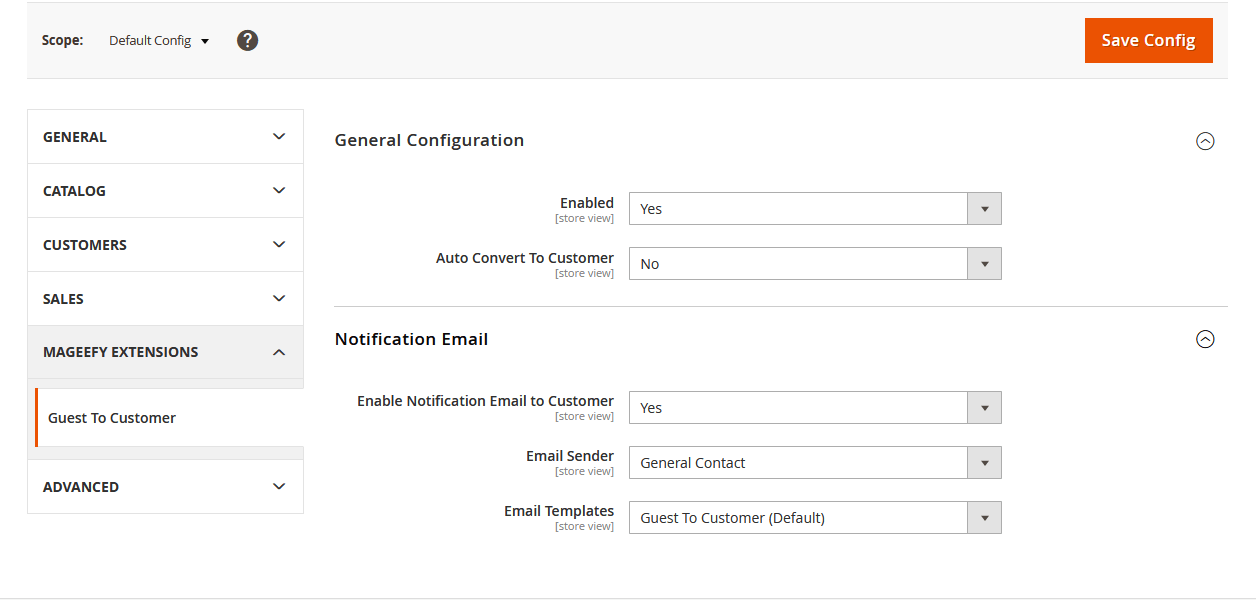Click the Save Config button
The image size is (1256, 600).
(x=1148, y=41)
